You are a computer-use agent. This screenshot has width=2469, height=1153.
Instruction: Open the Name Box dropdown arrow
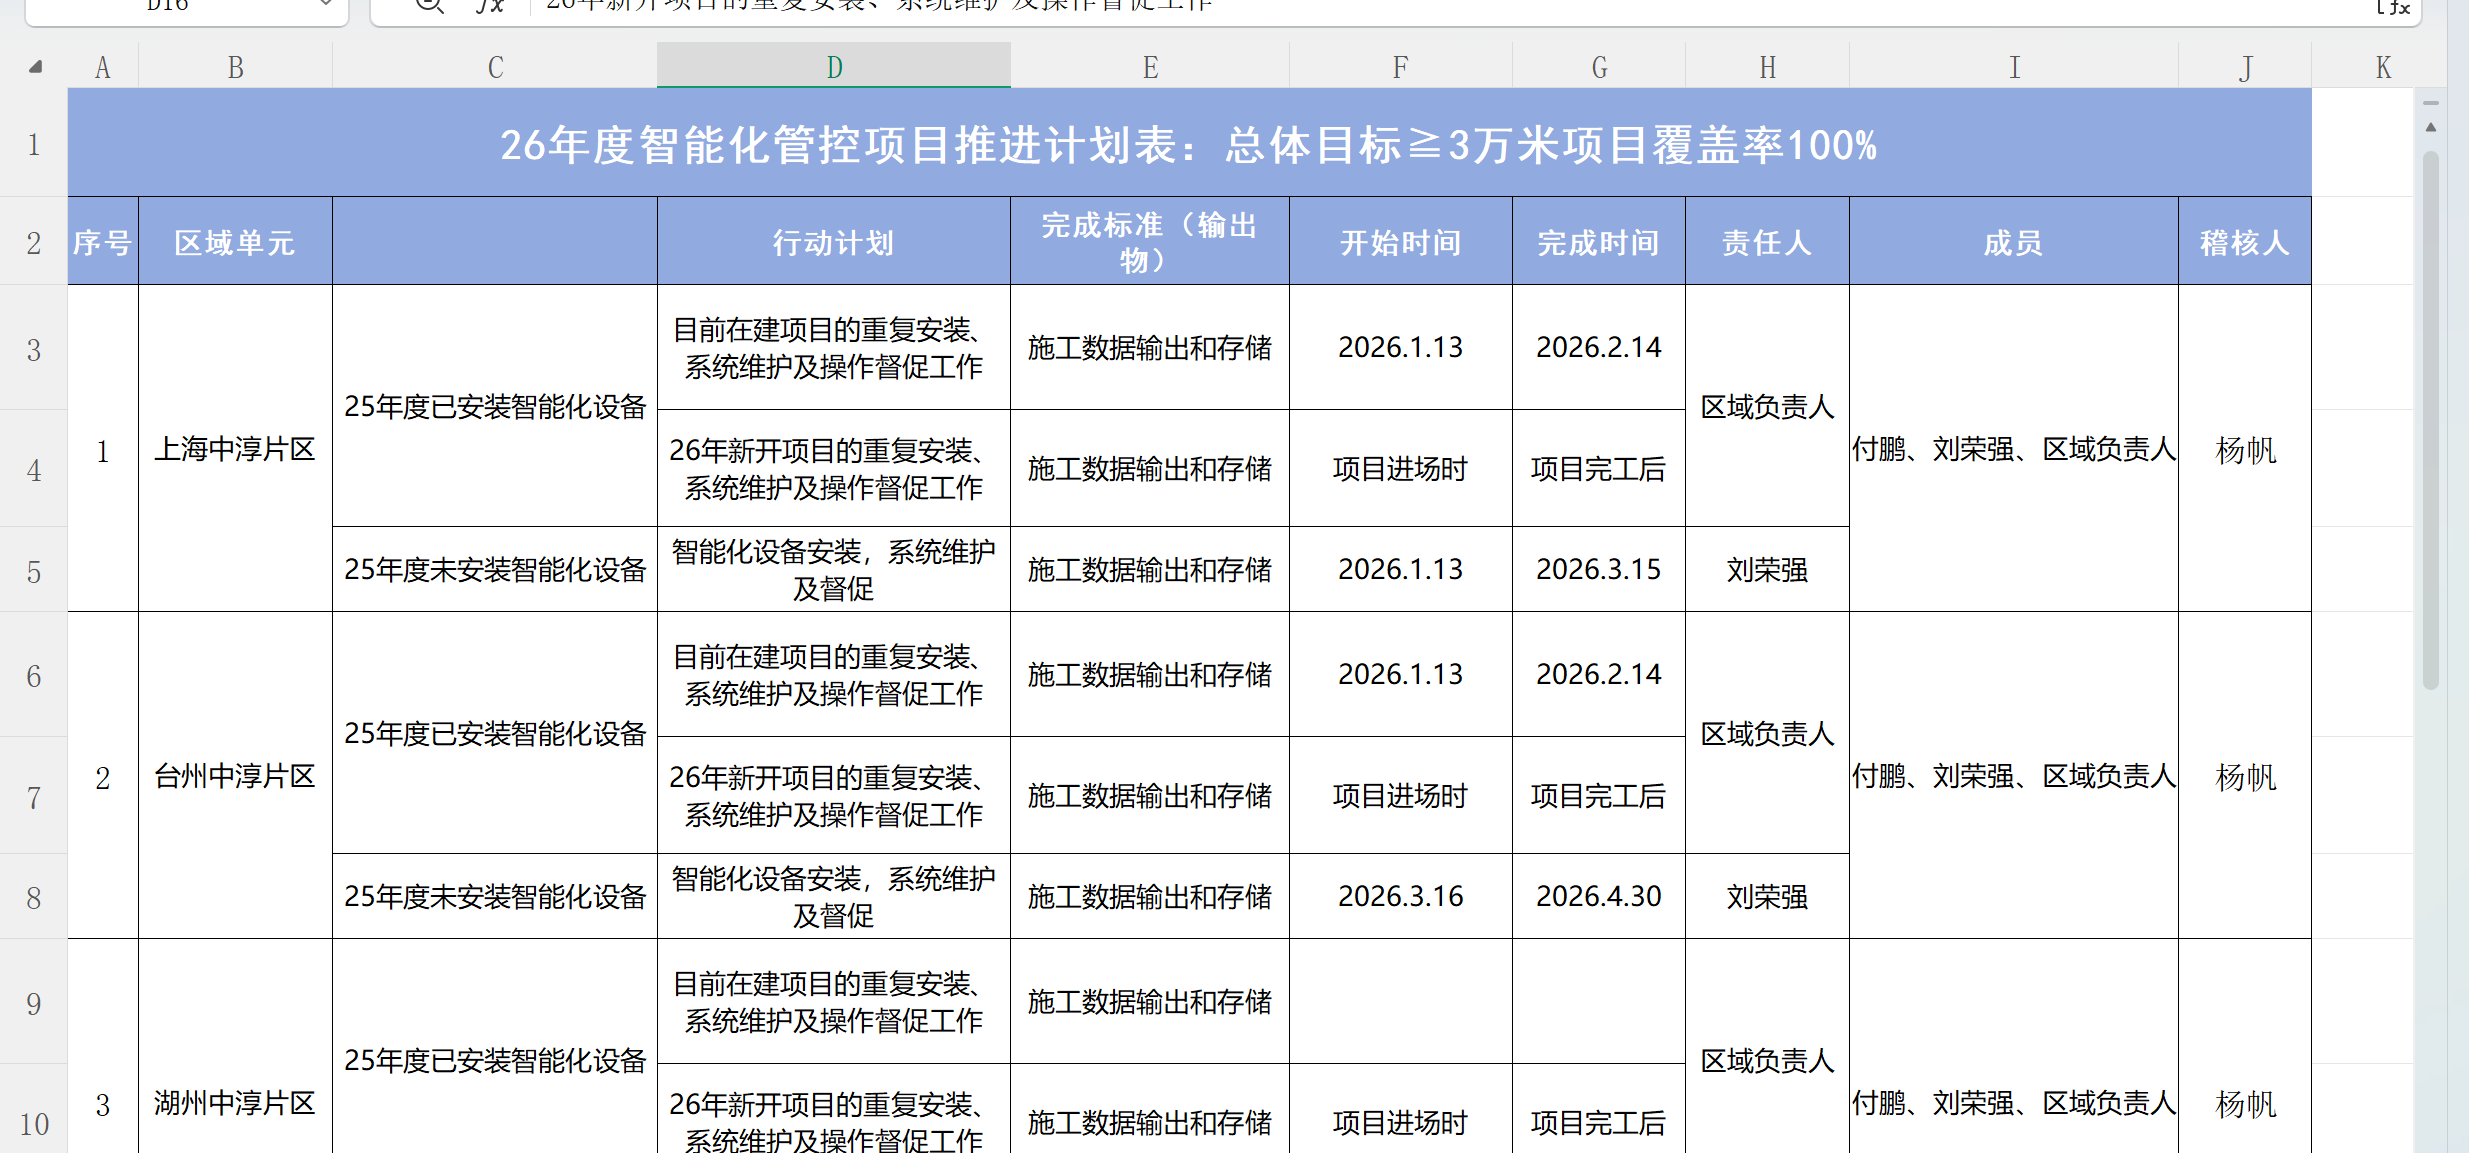[x=326, y=5]
